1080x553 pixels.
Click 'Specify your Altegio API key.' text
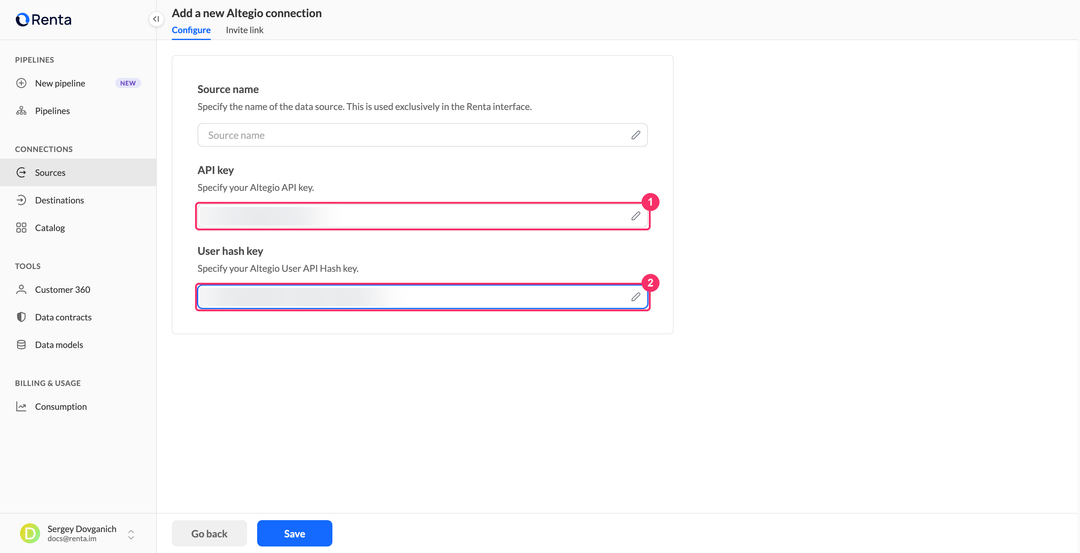coord(256,187)
